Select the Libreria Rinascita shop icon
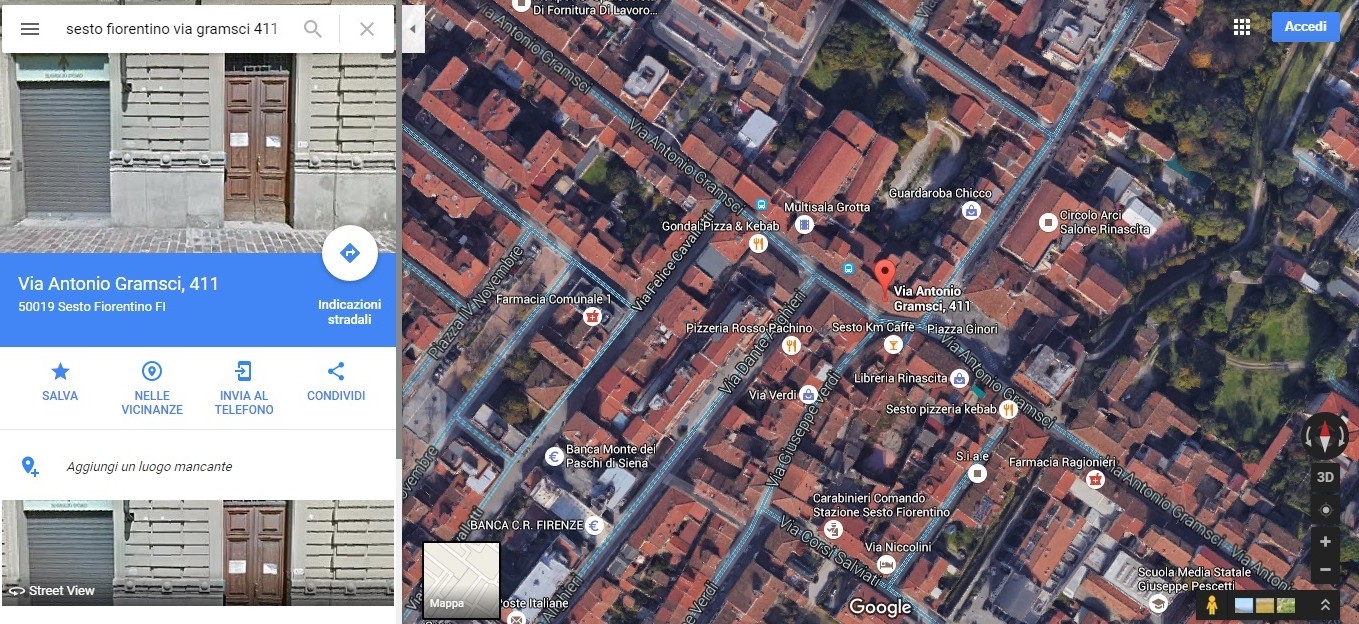The image size is (1359, 624). [959, 378]
